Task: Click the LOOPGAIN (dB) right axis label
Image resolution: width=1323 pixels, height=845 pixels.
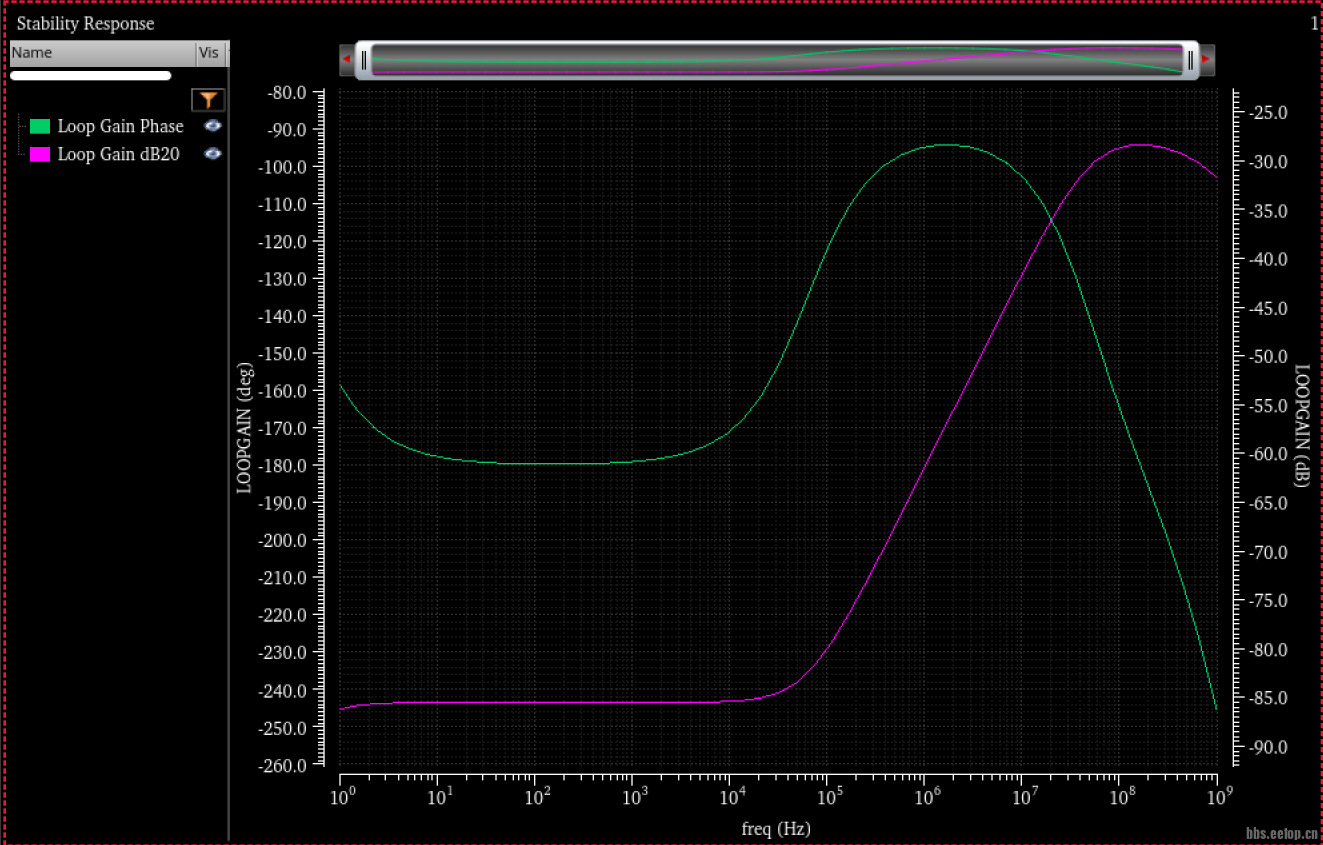Action: 1301,426
